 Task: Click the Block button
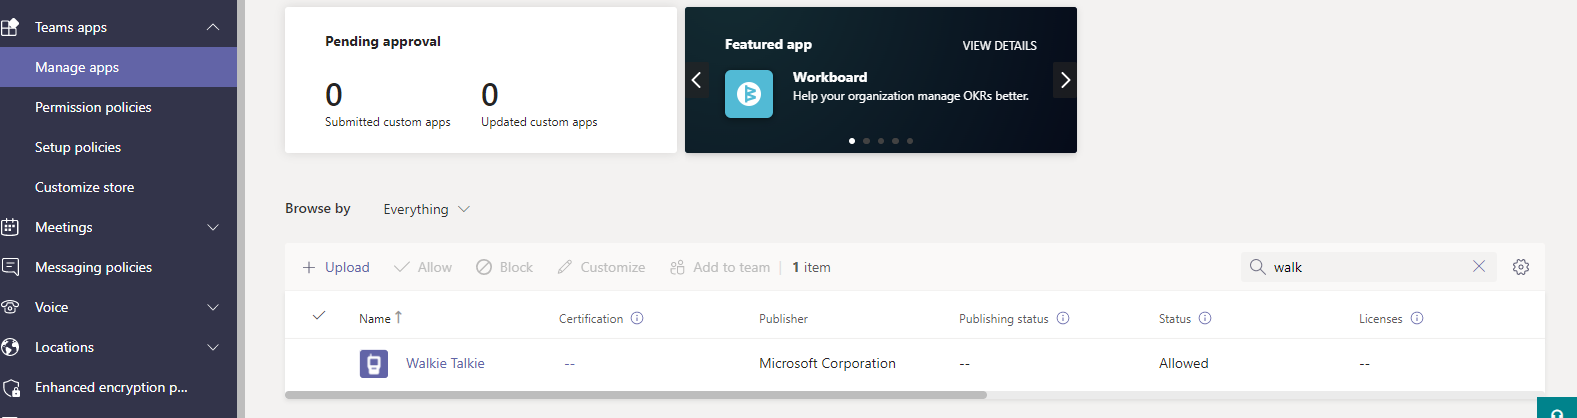tap(505, 267)
